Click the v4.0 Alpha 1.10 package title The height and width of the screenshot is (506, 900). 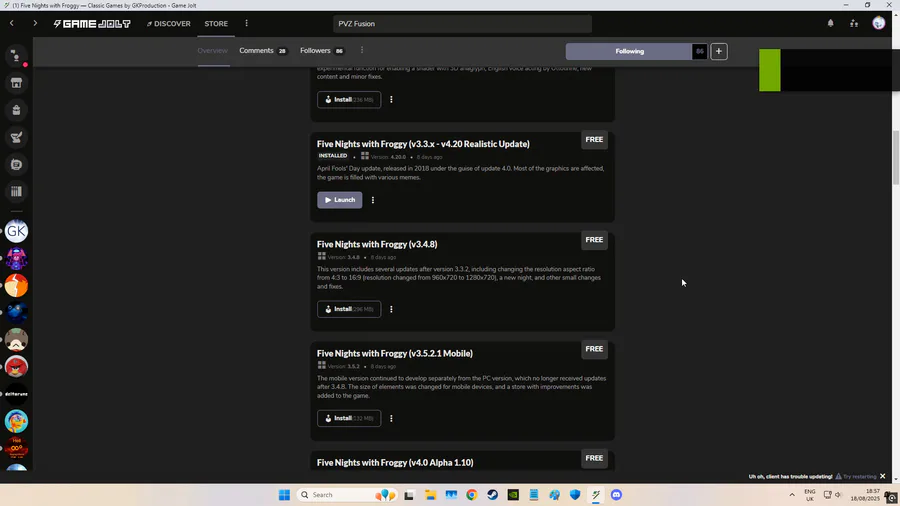(x=395, y=462)
